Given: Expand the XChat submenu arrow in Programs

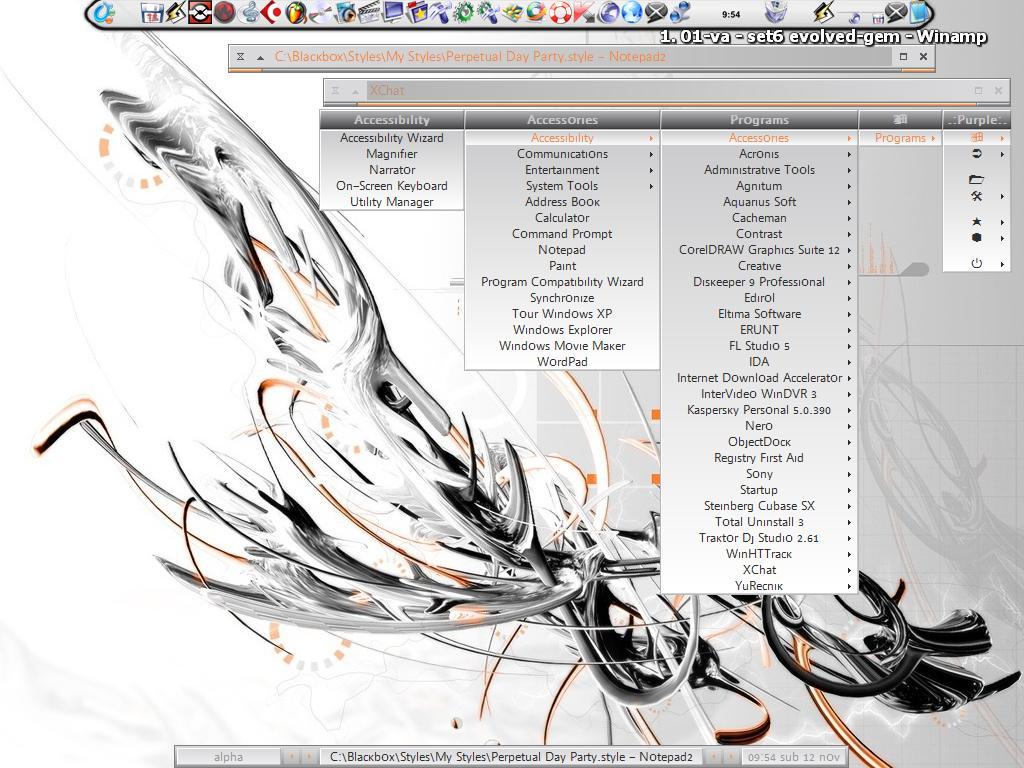Looking at the screenshot, I should point(849,570).
